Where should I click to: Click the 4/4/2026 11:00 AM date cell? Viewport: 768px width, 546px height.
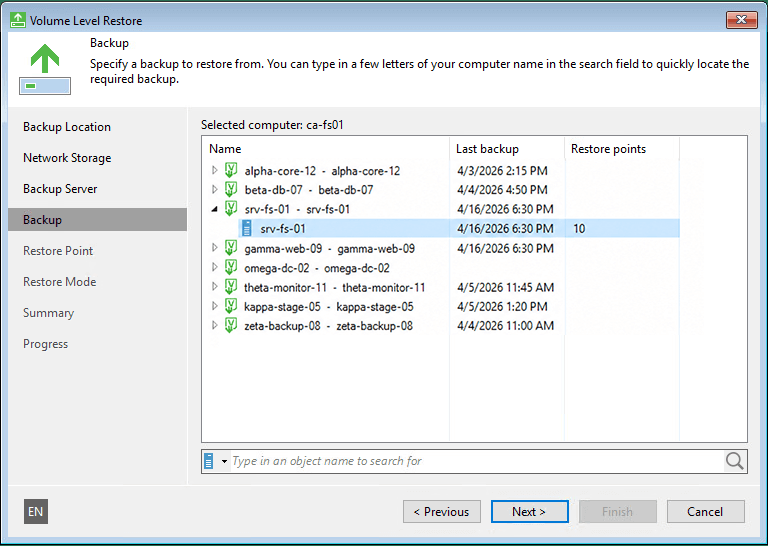pos(505,326)
